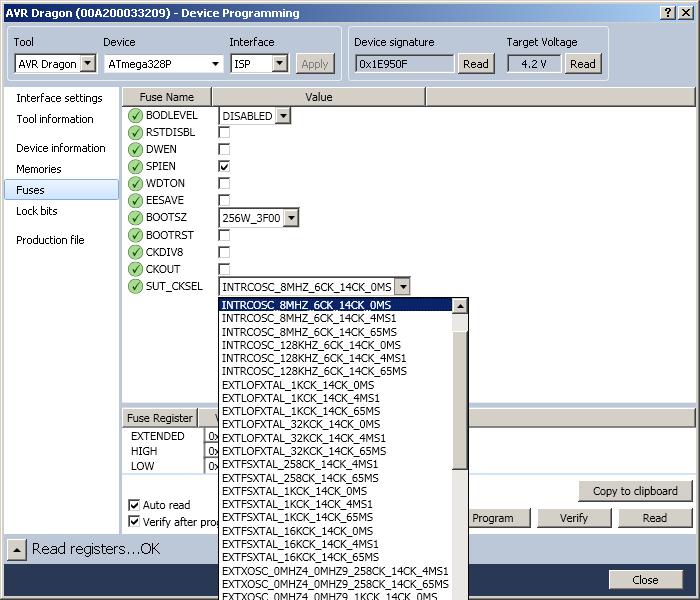Collapse the status log with the arrow icon
The width and height of the screenshot is (700, 600).
coord(17,550)
